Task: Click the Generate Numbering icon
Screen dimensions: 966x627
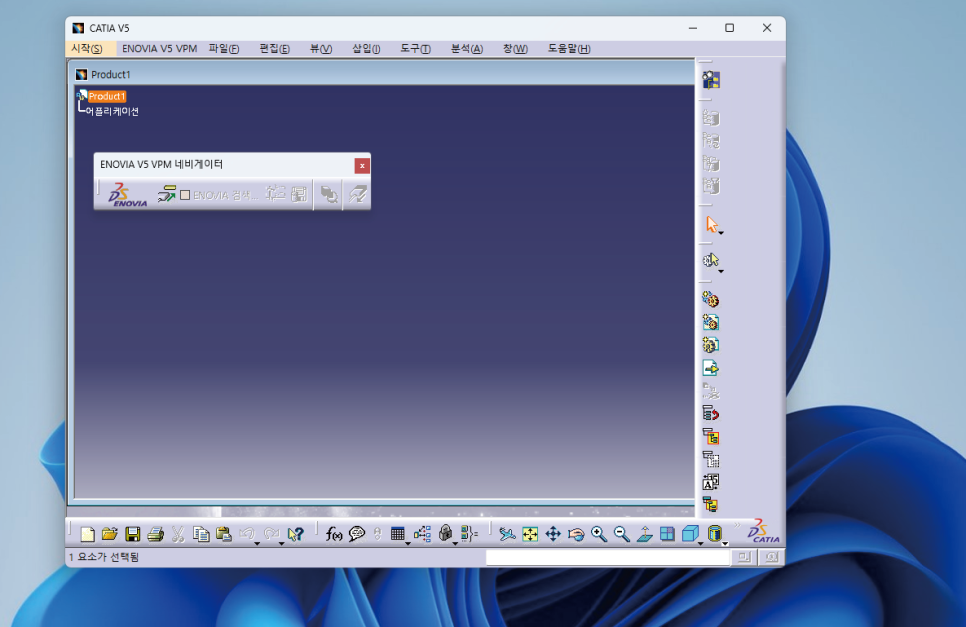Action: [x=710, y=437]
